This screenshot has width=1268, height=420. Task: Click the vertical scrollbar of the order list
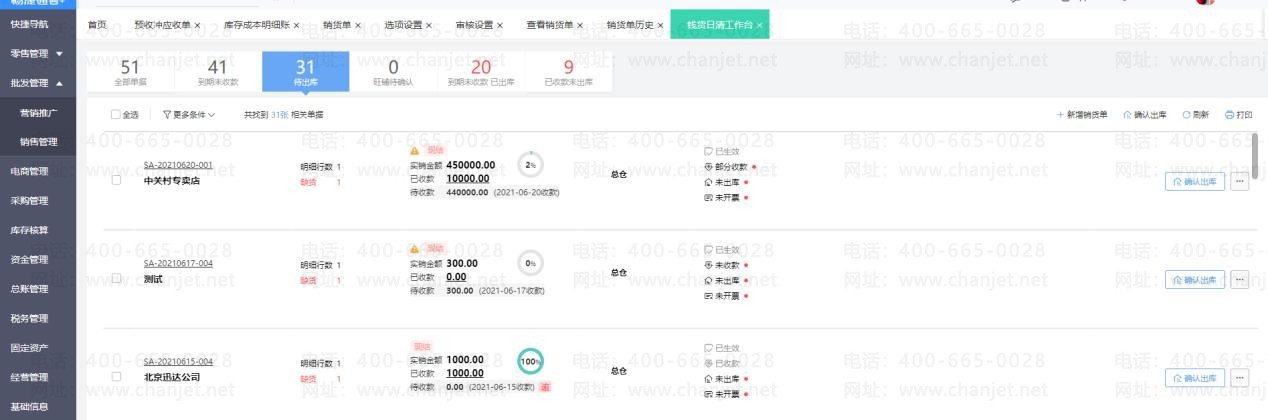(1255, 155)
